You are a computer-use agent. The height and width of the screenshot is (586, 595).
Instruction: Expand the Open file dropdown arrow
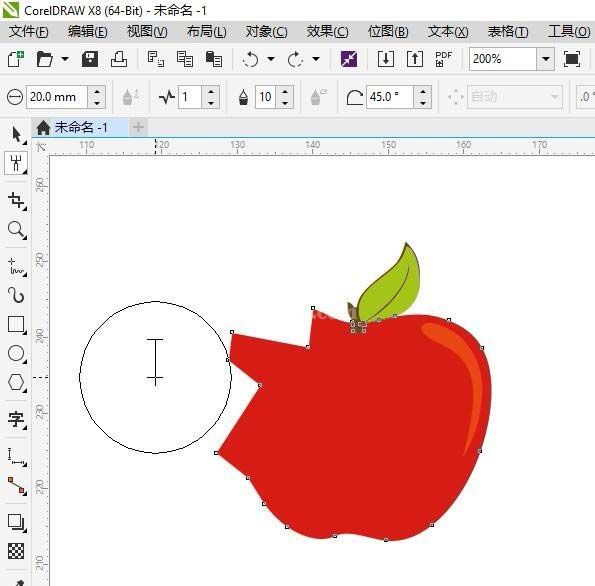65,59
